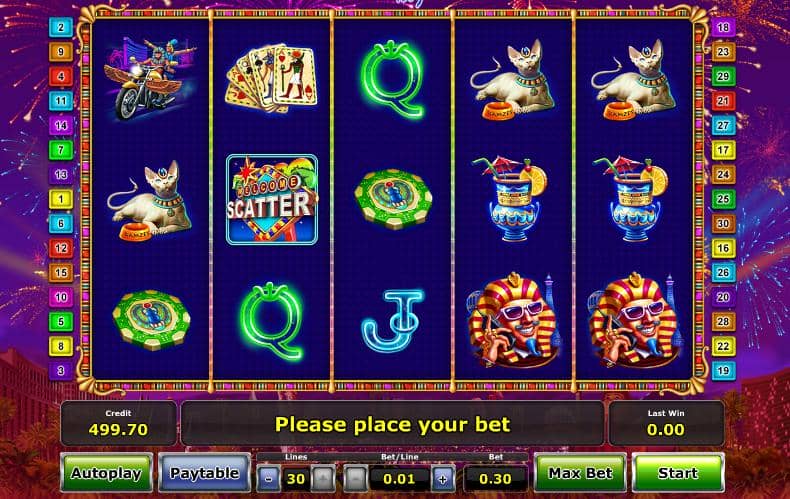The width and height of the screenshot is (790, 499).
Task: Click the green scarab chip on reel three
Action: [x=393, y=199]
